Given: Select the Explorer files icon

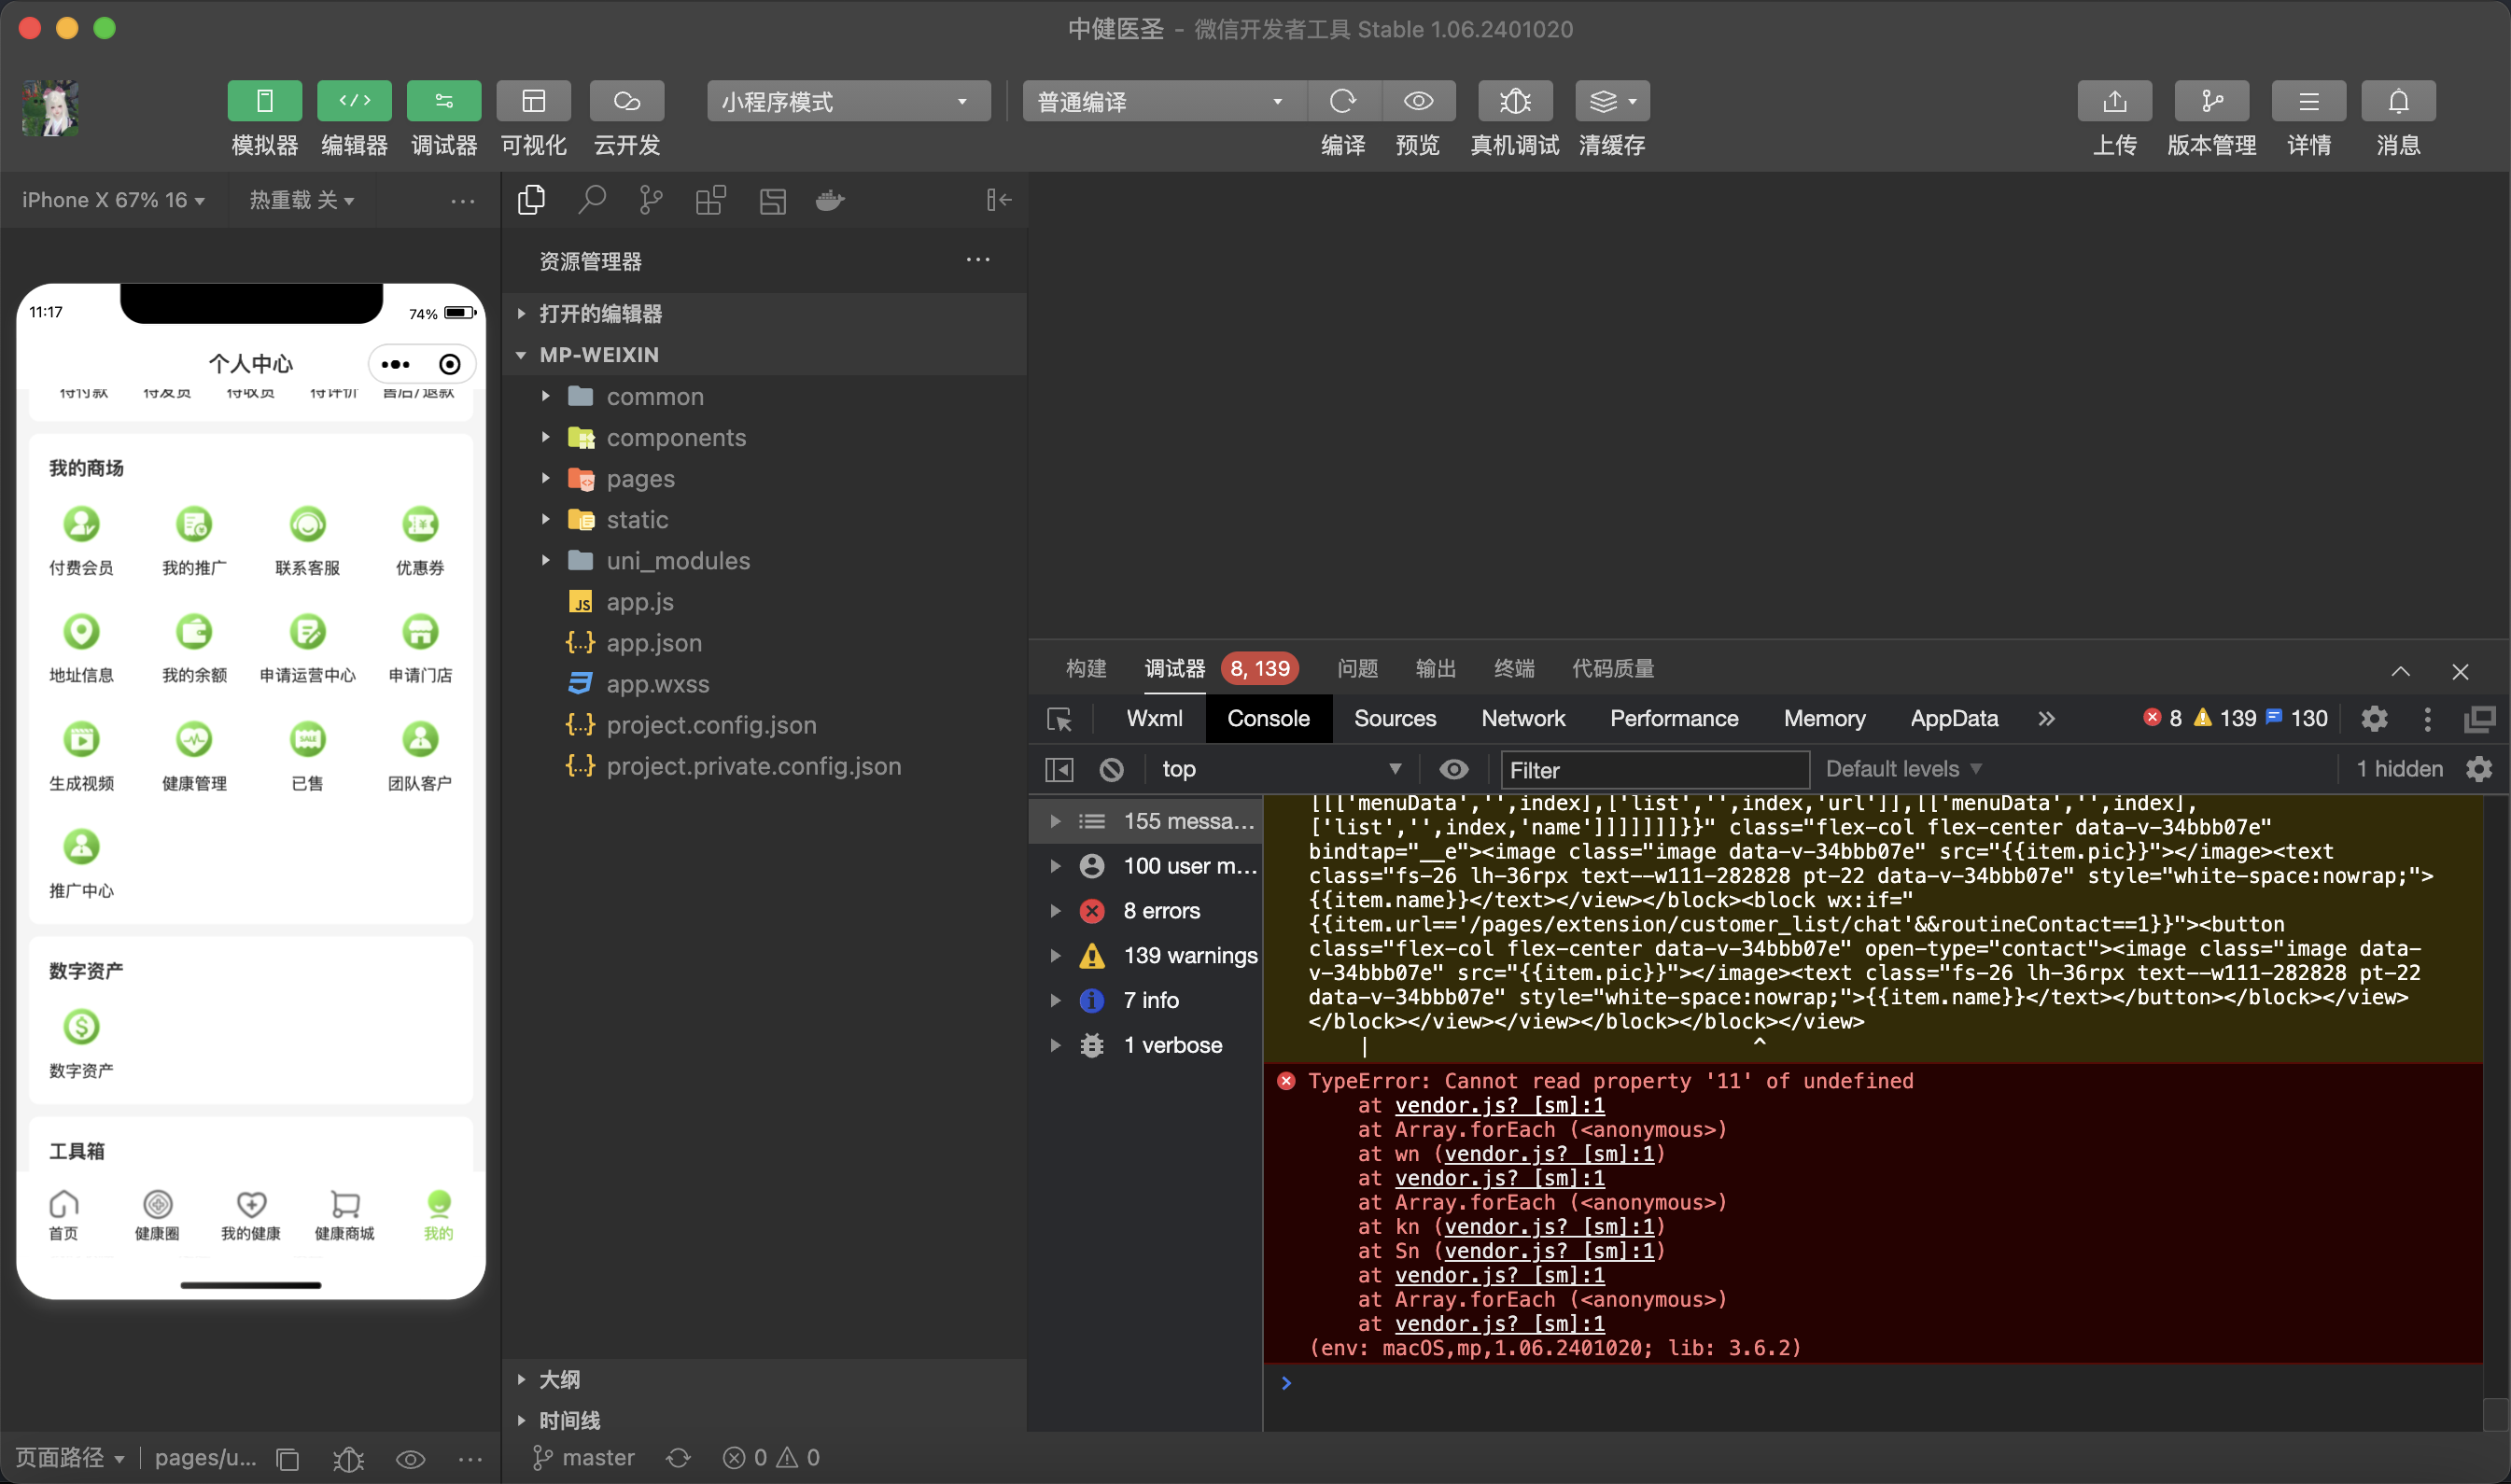Looking at the screenshot, I should click(x=531, y=200).
